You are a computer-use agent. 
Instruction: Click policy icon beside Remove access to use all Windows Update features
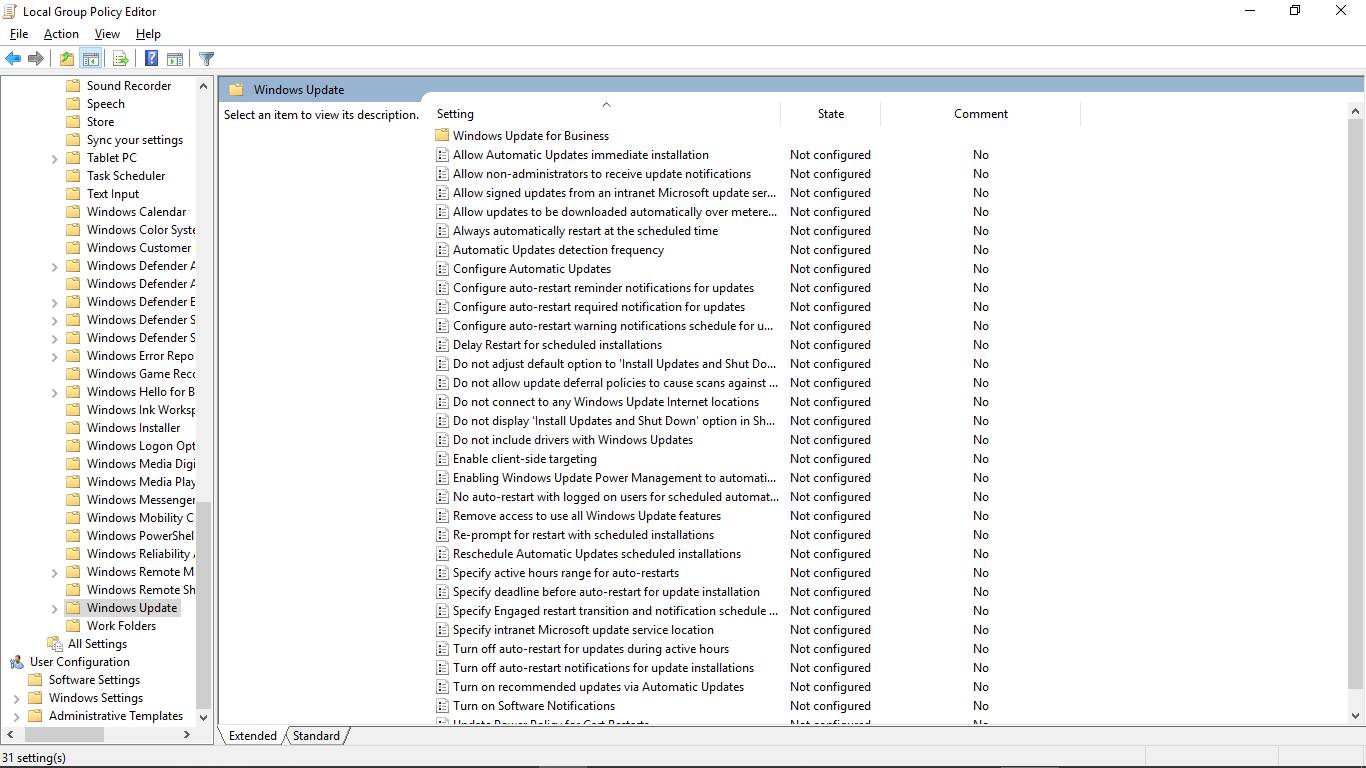pos(442,516)
